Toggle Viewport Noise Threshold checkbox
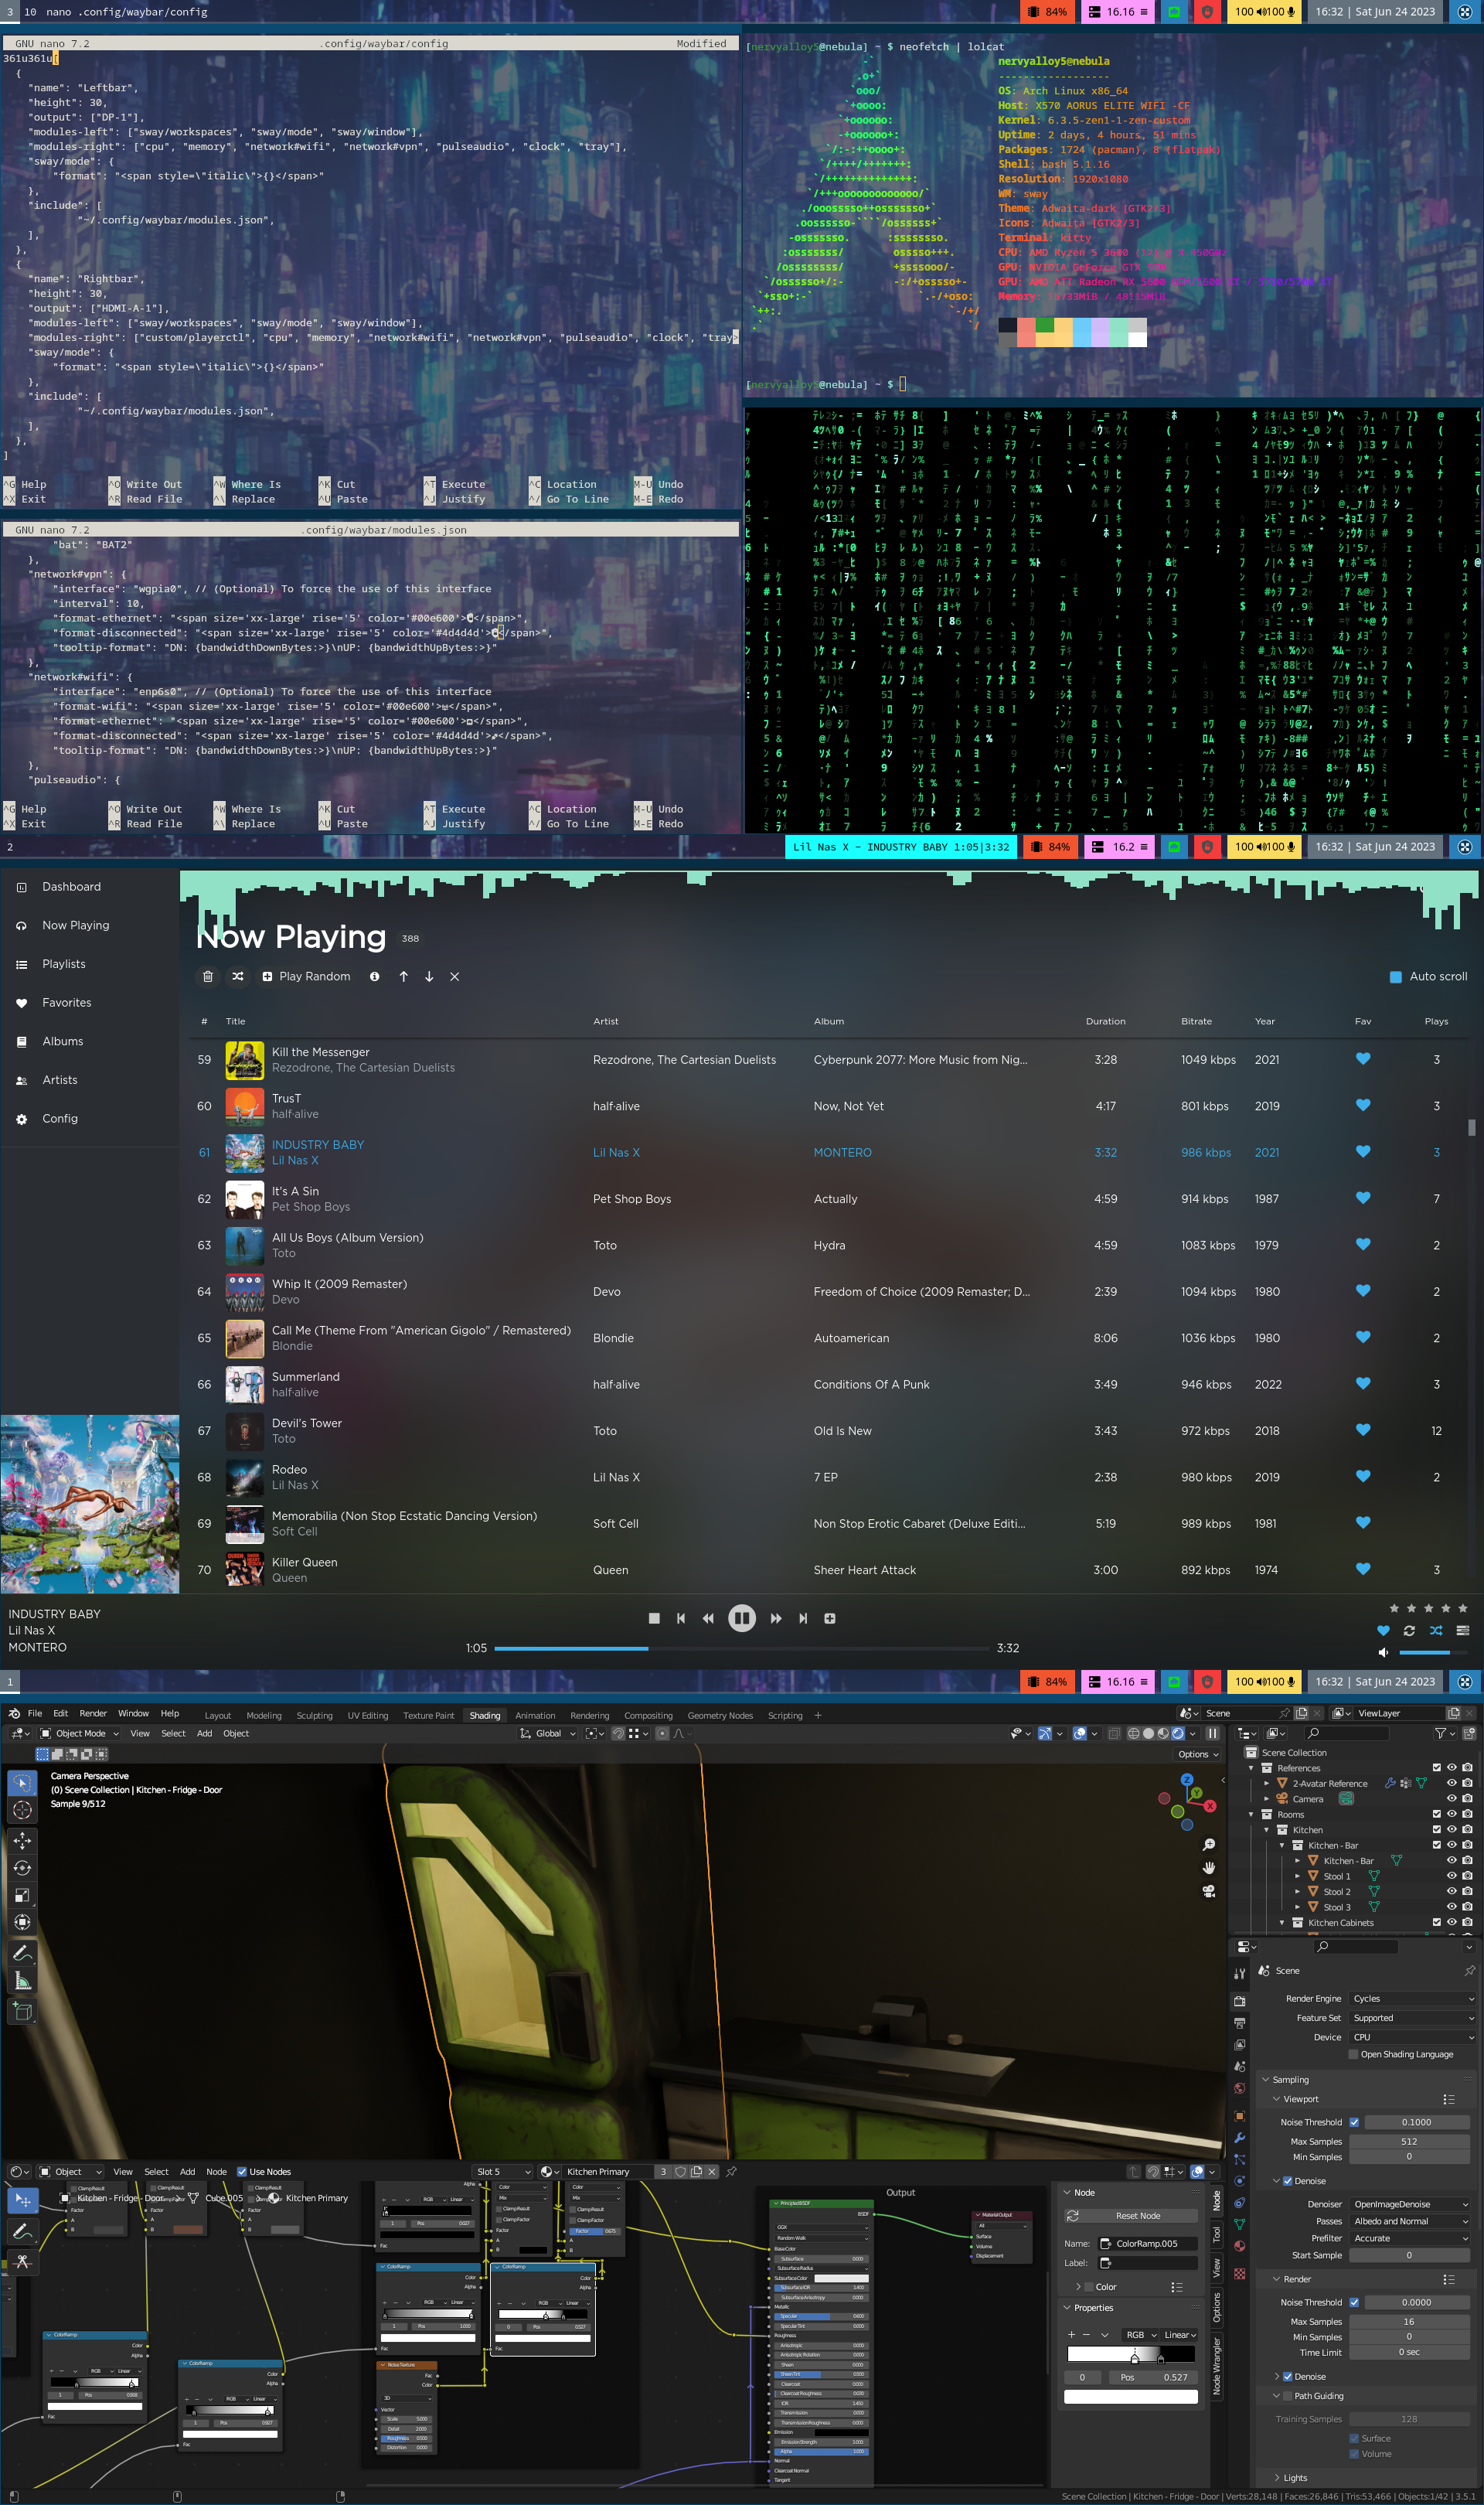Viewport: 1484px width, 2505px height. tap(1354, 2122)
